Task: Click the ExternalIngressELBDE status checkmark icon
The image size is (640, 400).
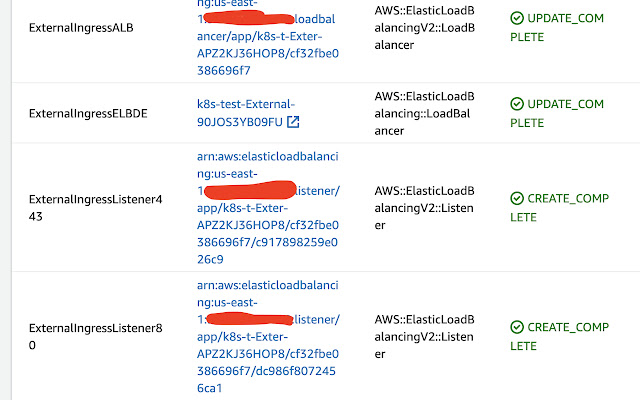Action: click(x=517, y=104)
